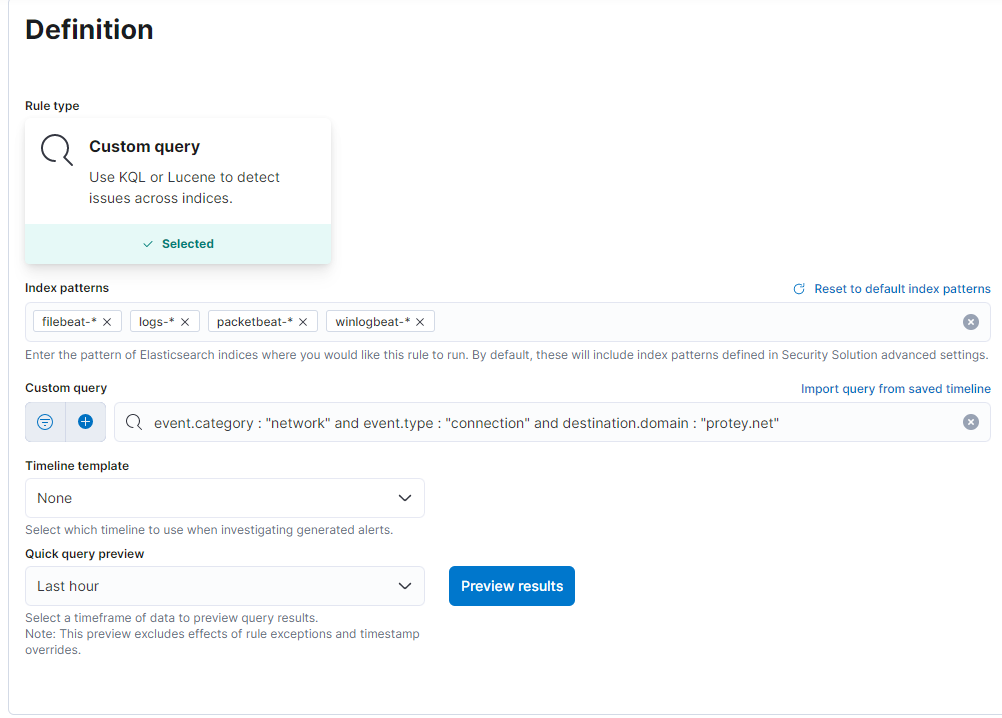The image size is (1002, 718).
Task: Expand the Timeline template dropdown
Action: 224,498
